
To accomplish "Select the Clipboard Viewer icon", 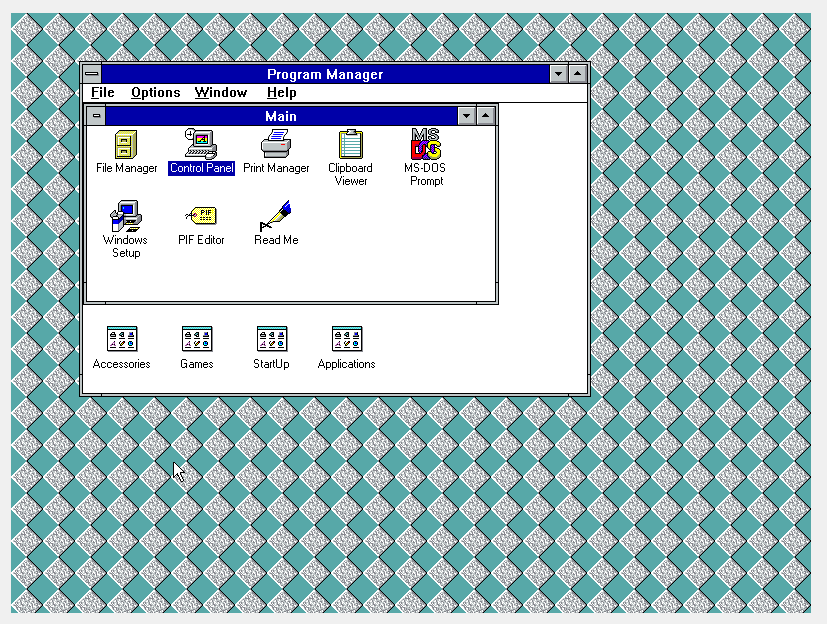I will [x=350, y=146].
